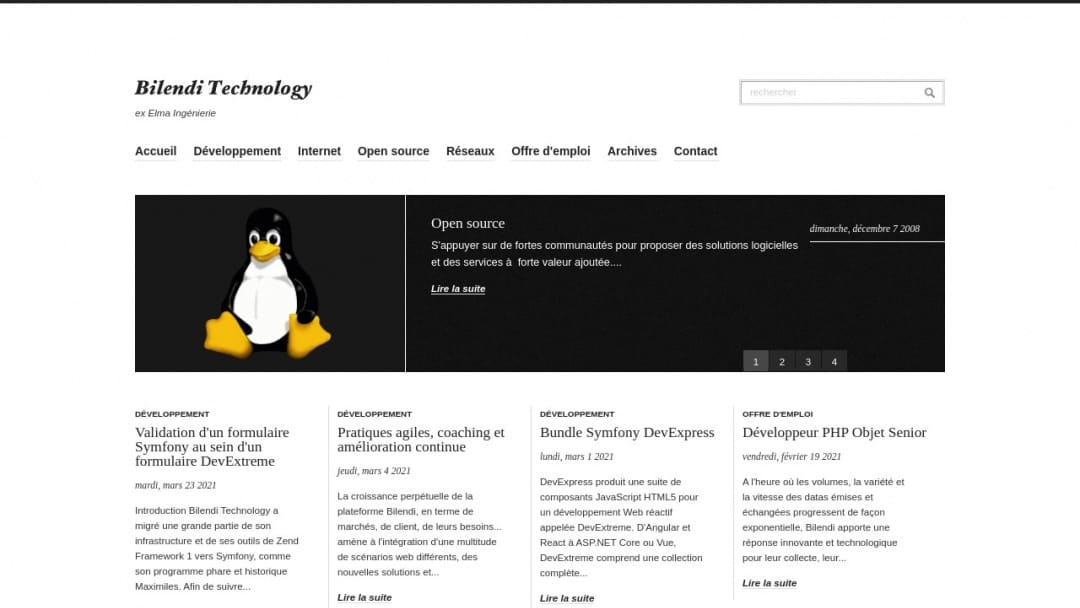The height and width of the screenshot is (608, 1080).
Task: Select slide 3 in the carousel pagination
Action: point(808,361)
